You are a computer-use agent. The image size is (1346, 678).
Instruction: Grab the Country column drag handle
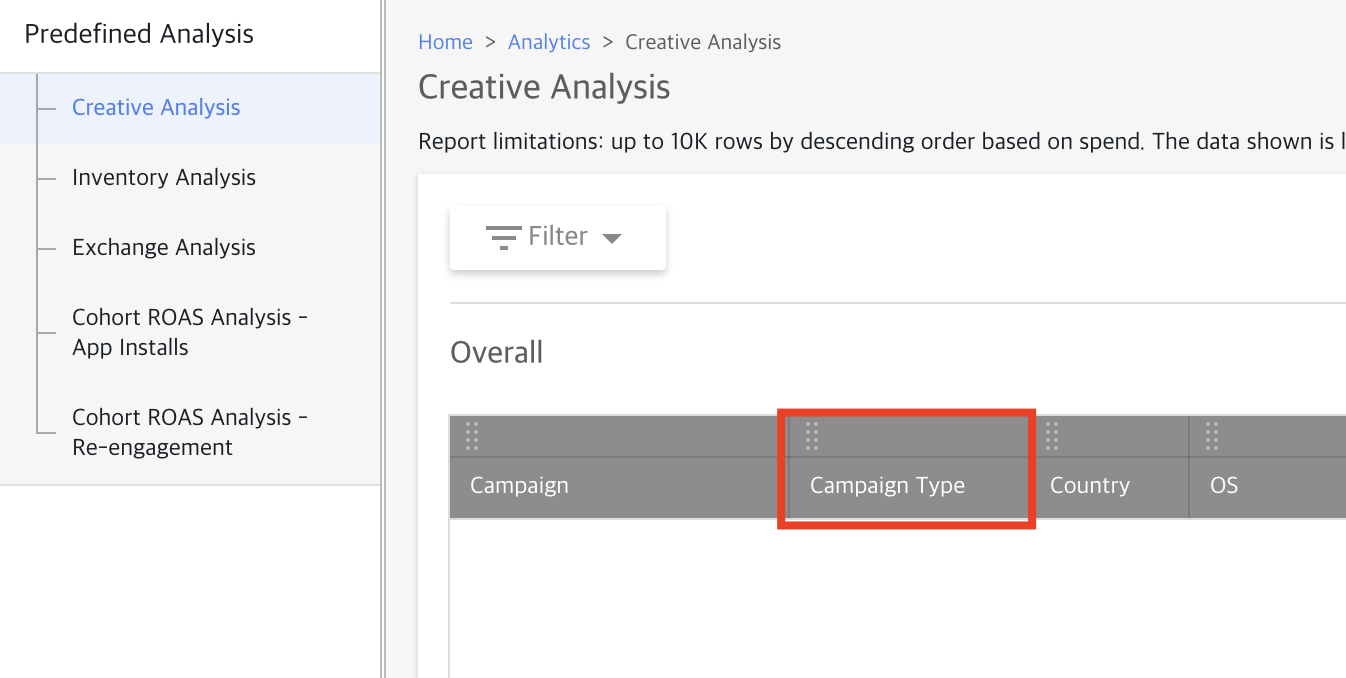1052,436
